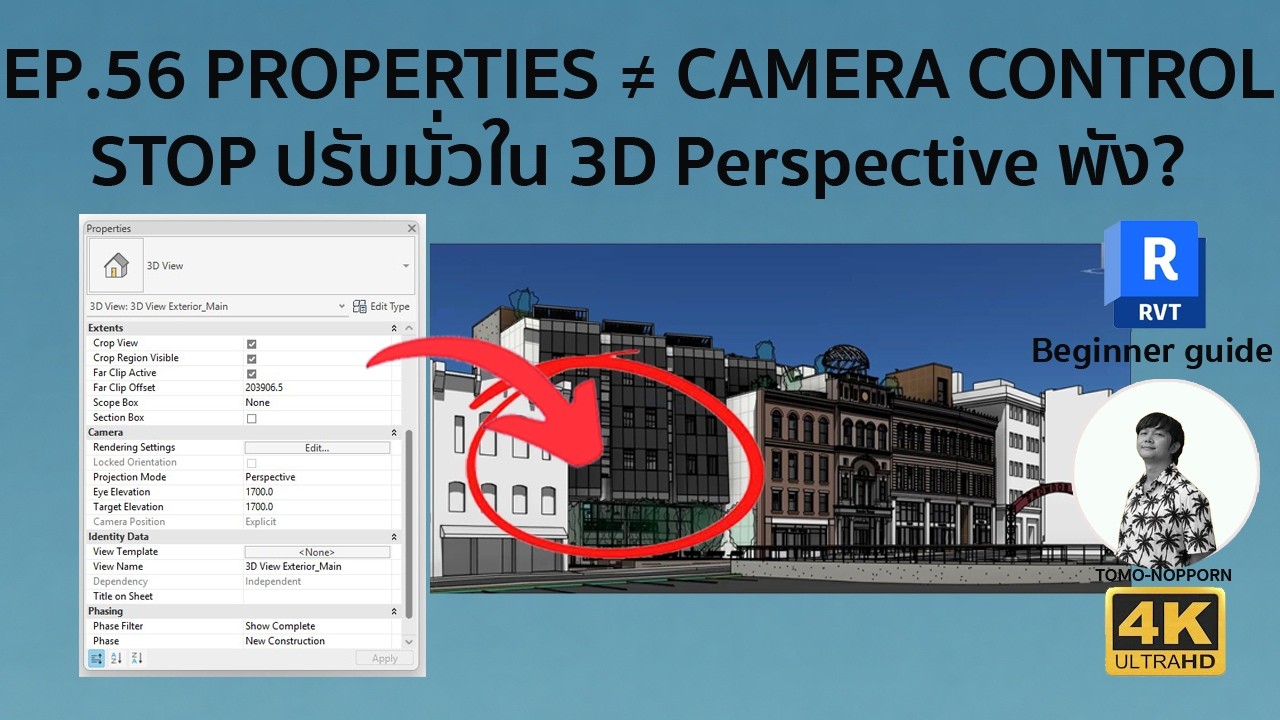Click the Edit Type icon
The height and width of the screenshot is (720, 1280).
coord(359,307)
